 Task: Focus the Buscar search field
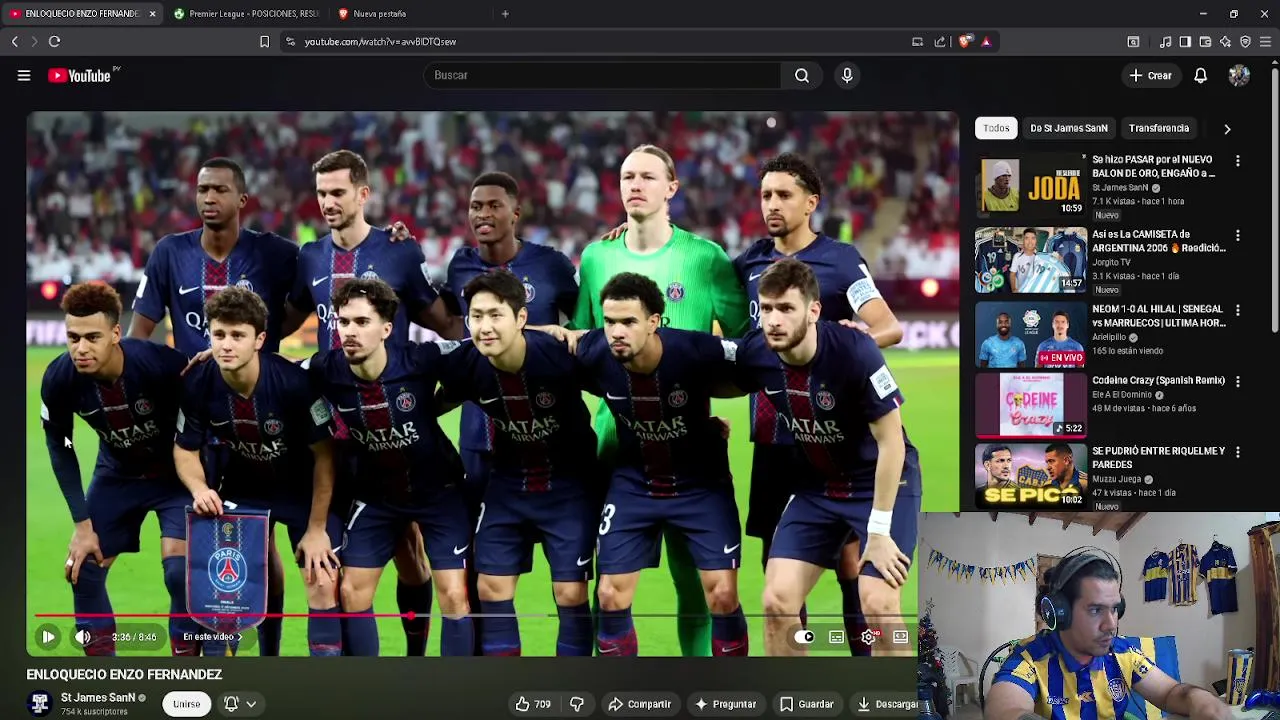pos(602,75)
